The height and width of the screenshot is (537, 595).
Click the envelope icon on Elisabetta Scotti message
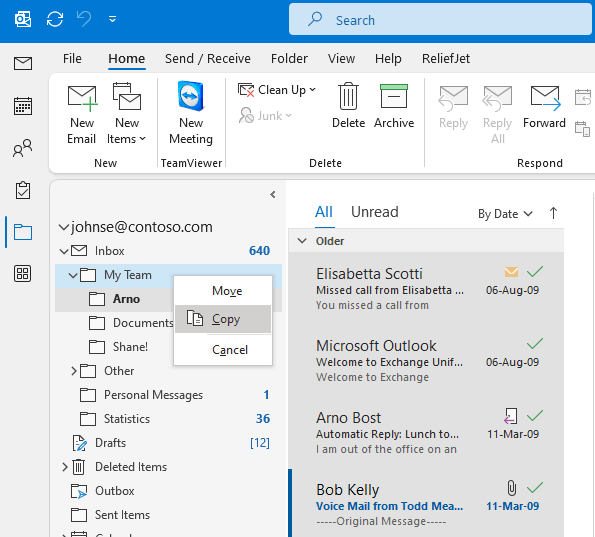(511, 272)
